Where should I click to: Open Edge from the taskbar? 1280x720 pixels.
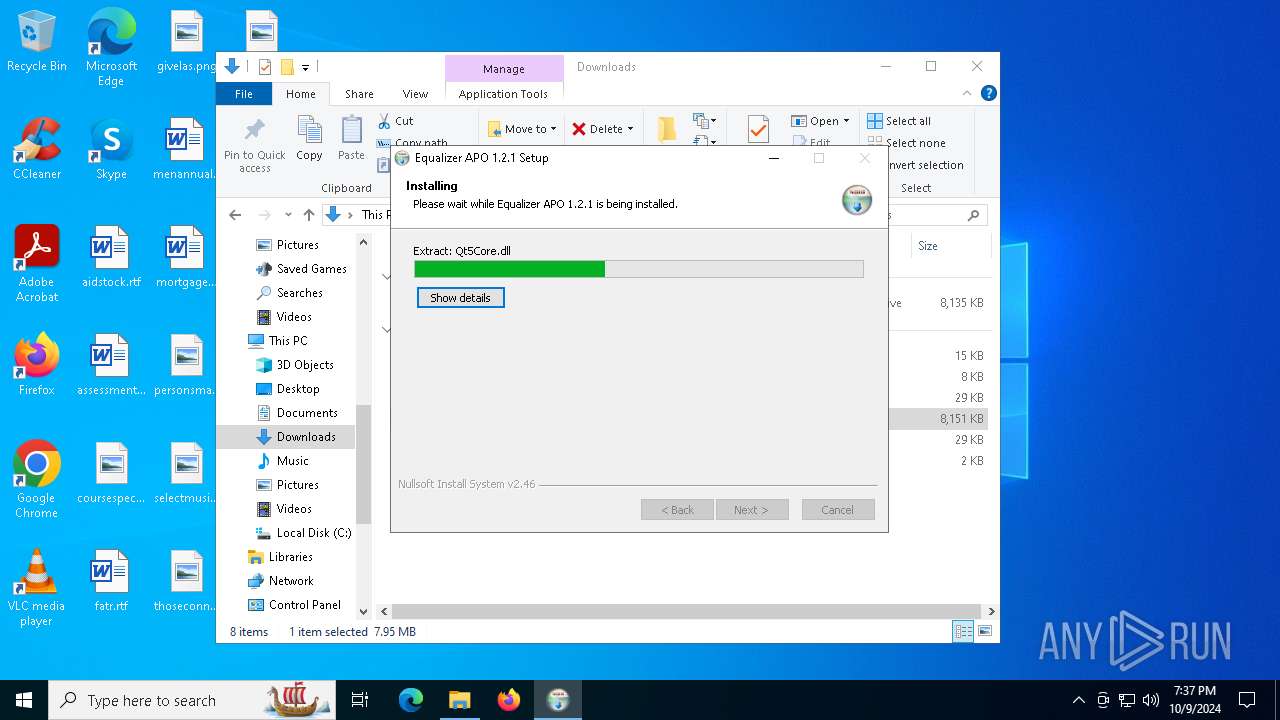pyautogui.click(x=411, y=700)
